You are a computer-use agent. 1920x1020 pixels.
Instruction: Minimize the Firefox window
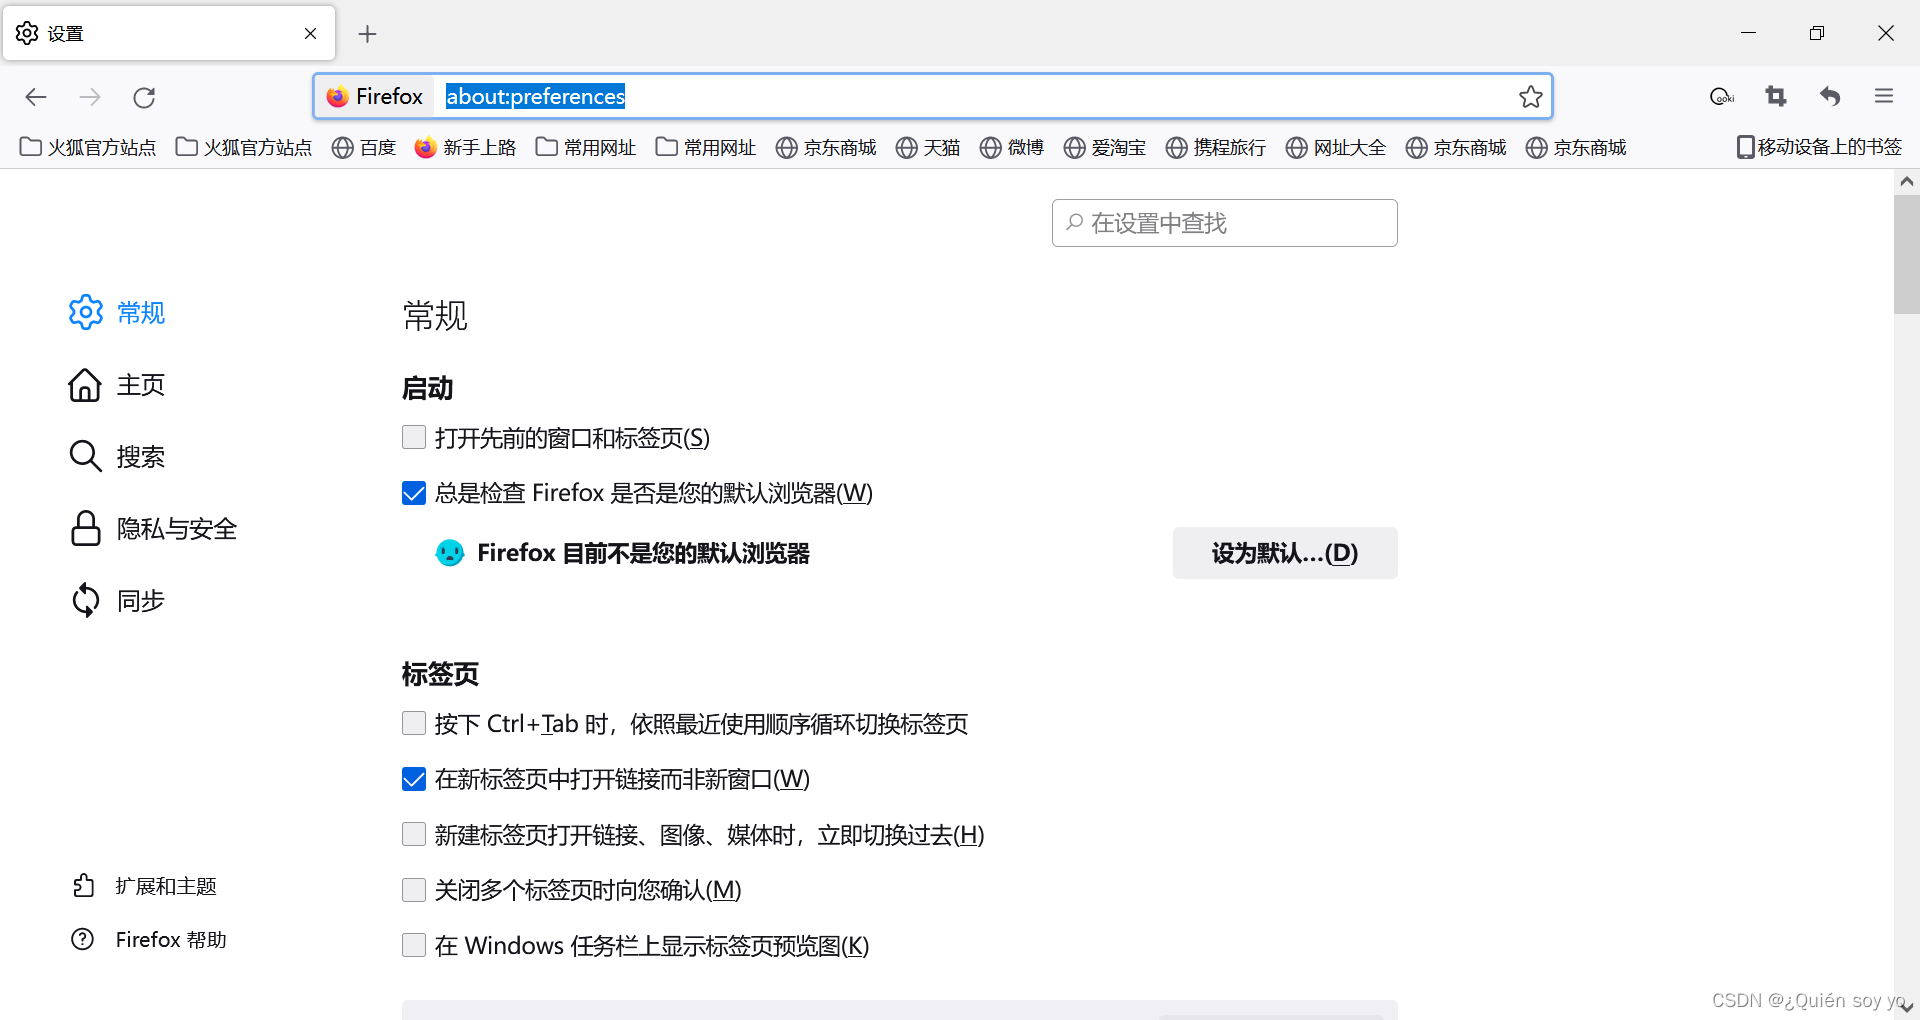point(1748,33)
